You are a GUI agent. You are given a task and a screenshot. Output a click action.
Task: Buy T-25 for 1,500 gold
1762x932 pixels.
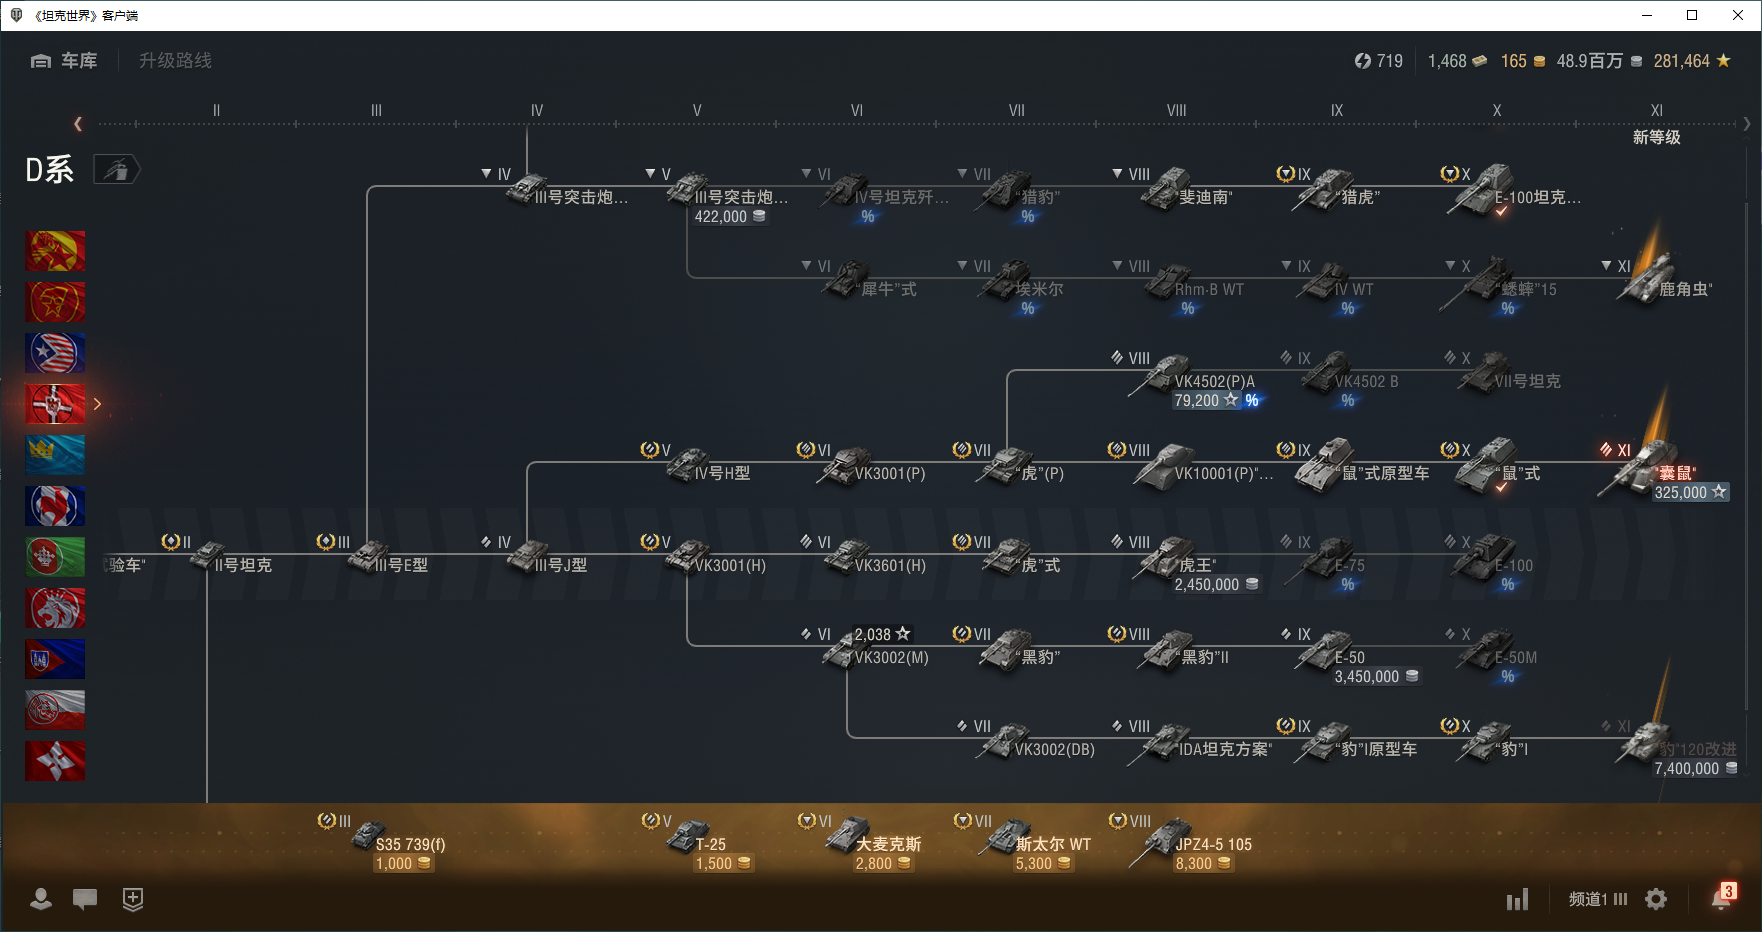(723, 863)
